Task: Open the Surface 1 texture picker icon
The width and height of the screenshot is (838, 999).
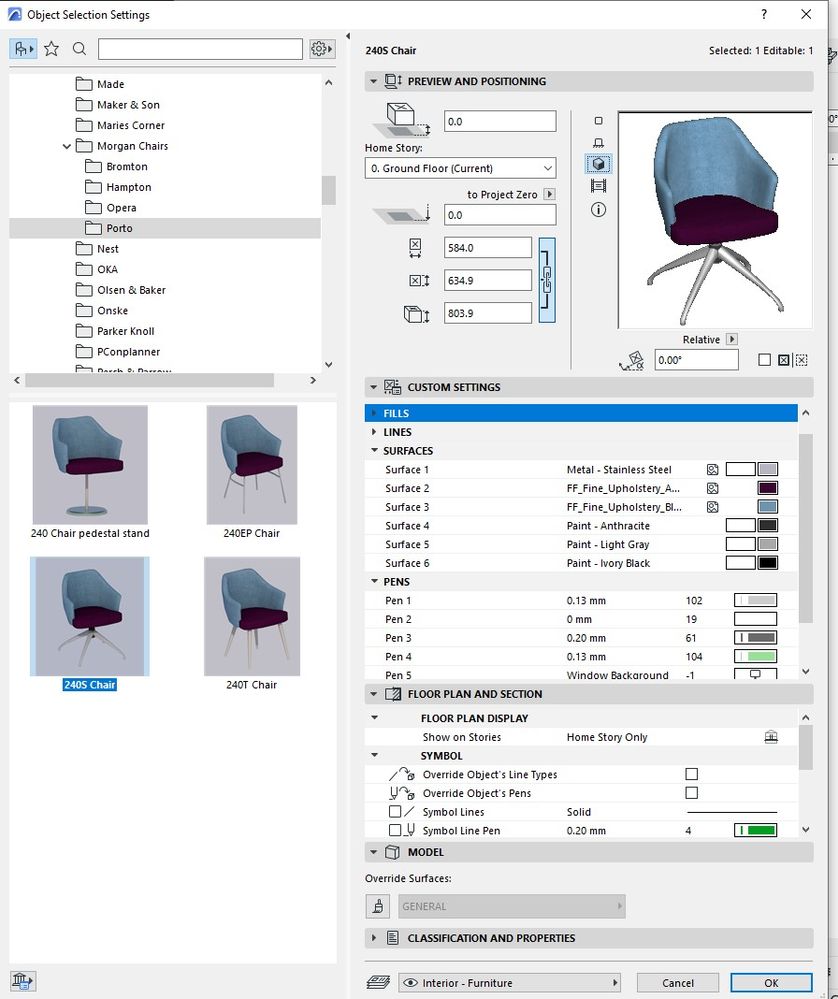Action: coord(712,470)
